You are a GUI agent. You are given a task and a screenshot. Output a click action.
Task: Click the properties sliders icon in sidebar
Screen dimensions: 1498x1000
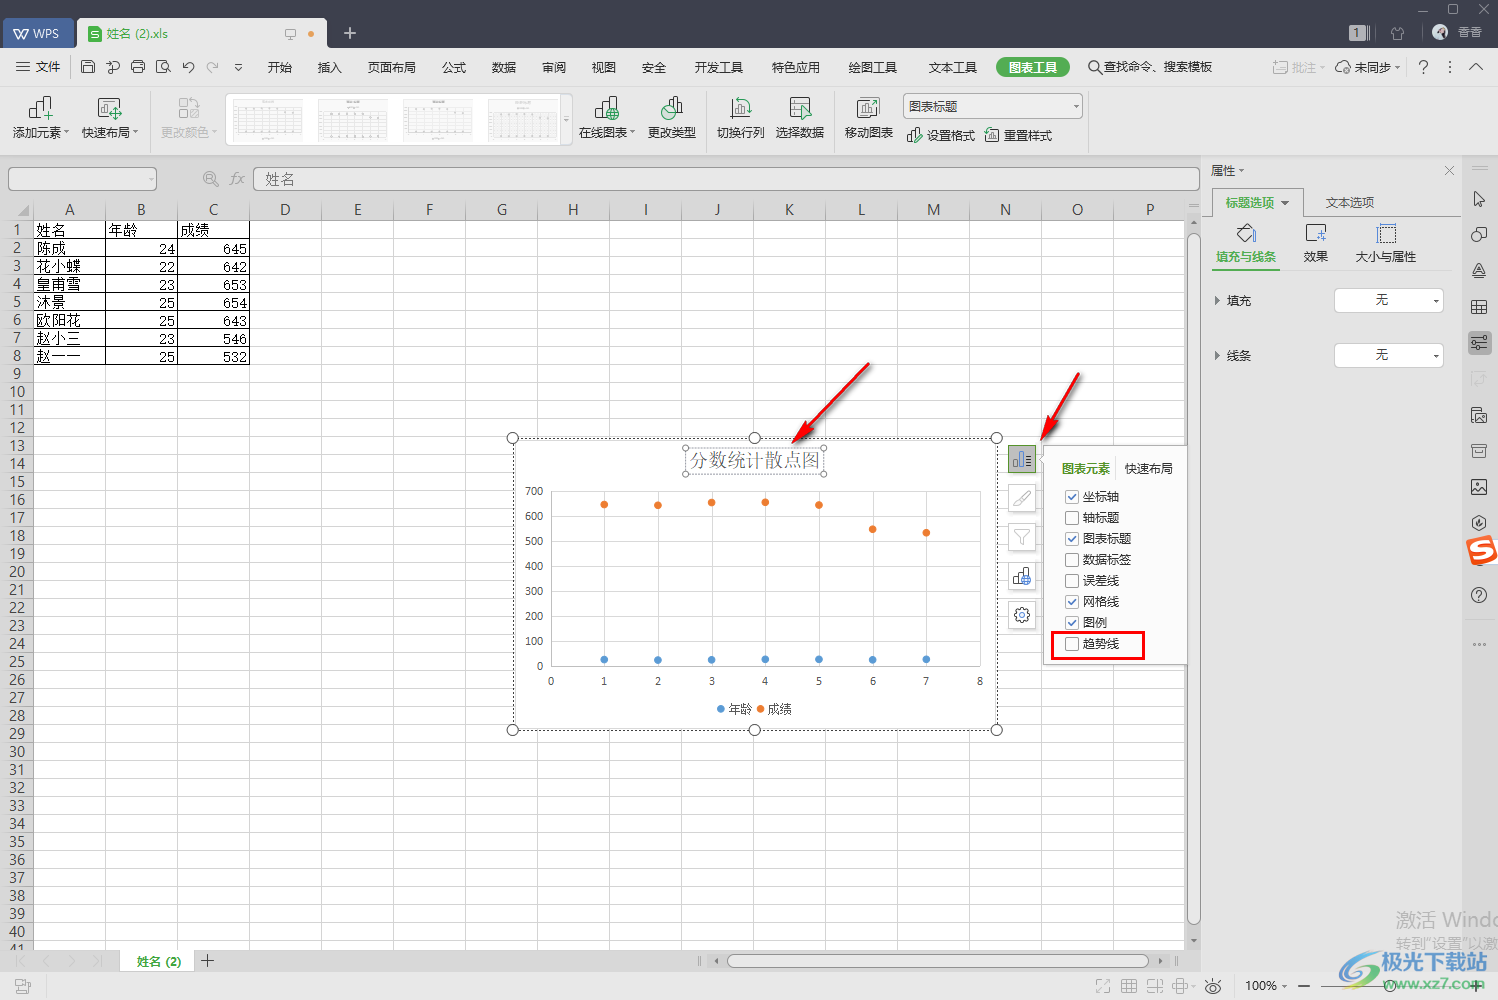[x=1479, y=343]
